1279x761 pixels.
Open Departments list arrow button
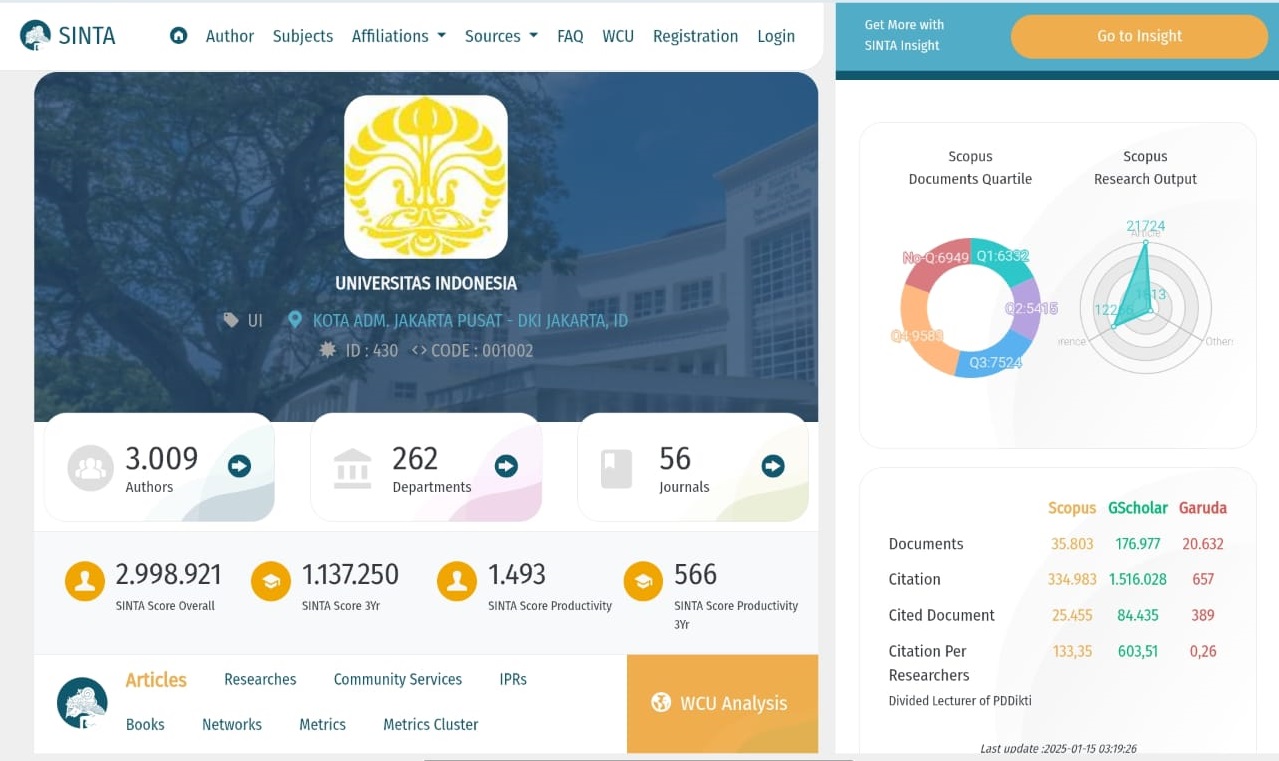pyautogui.click(x=506, y=466)
